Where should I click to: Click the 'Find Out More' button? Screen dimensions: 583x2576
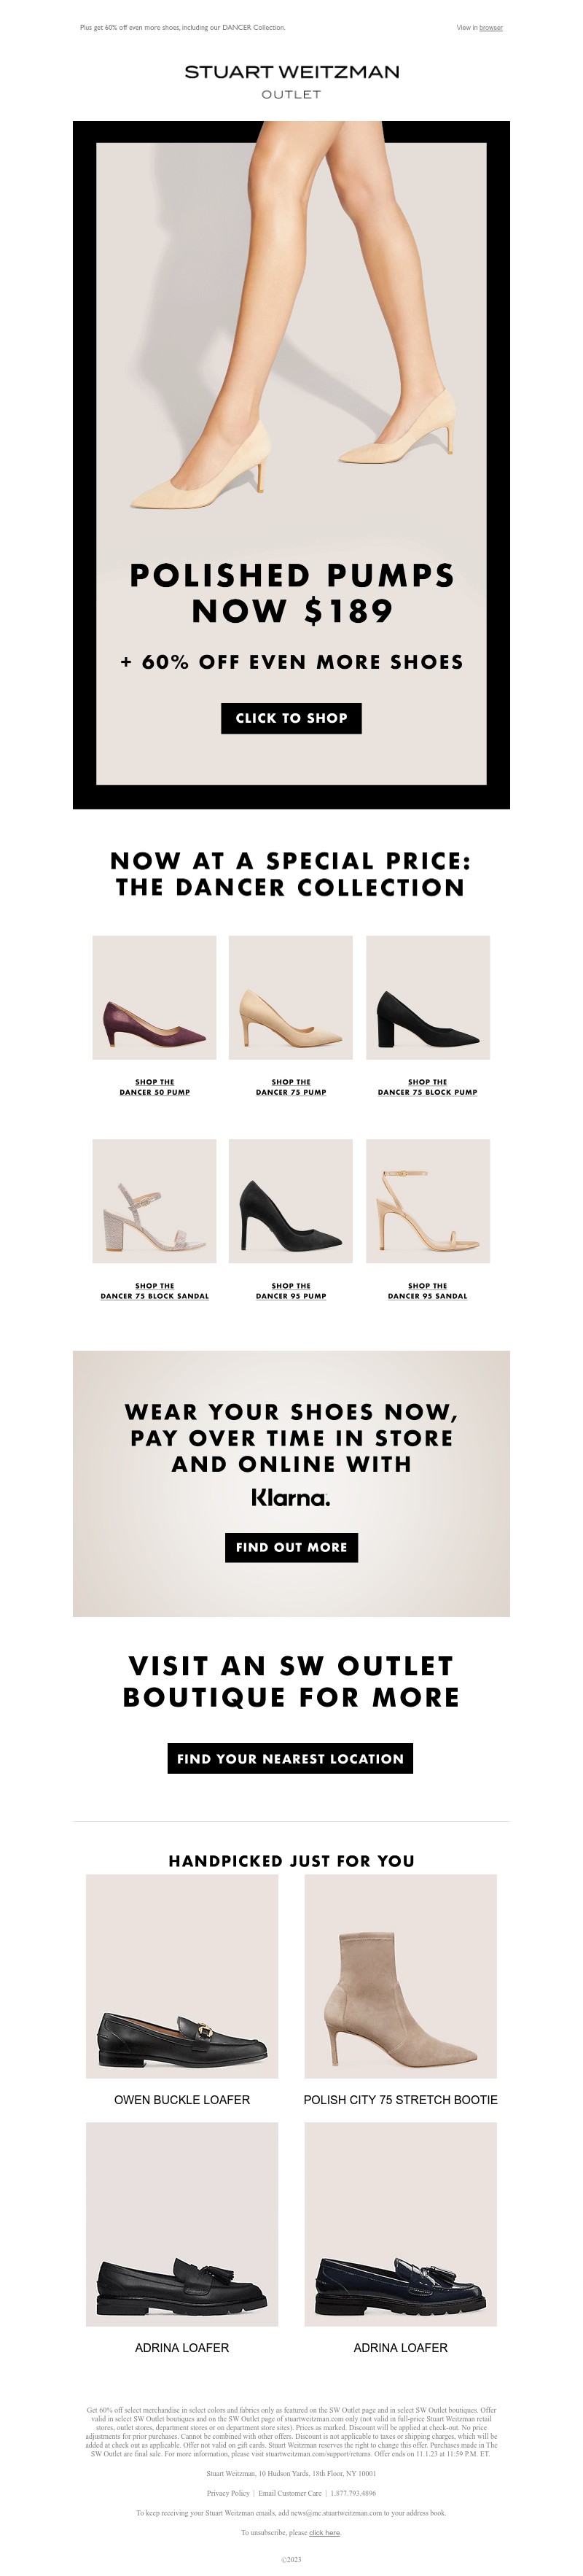point(291,1547)
